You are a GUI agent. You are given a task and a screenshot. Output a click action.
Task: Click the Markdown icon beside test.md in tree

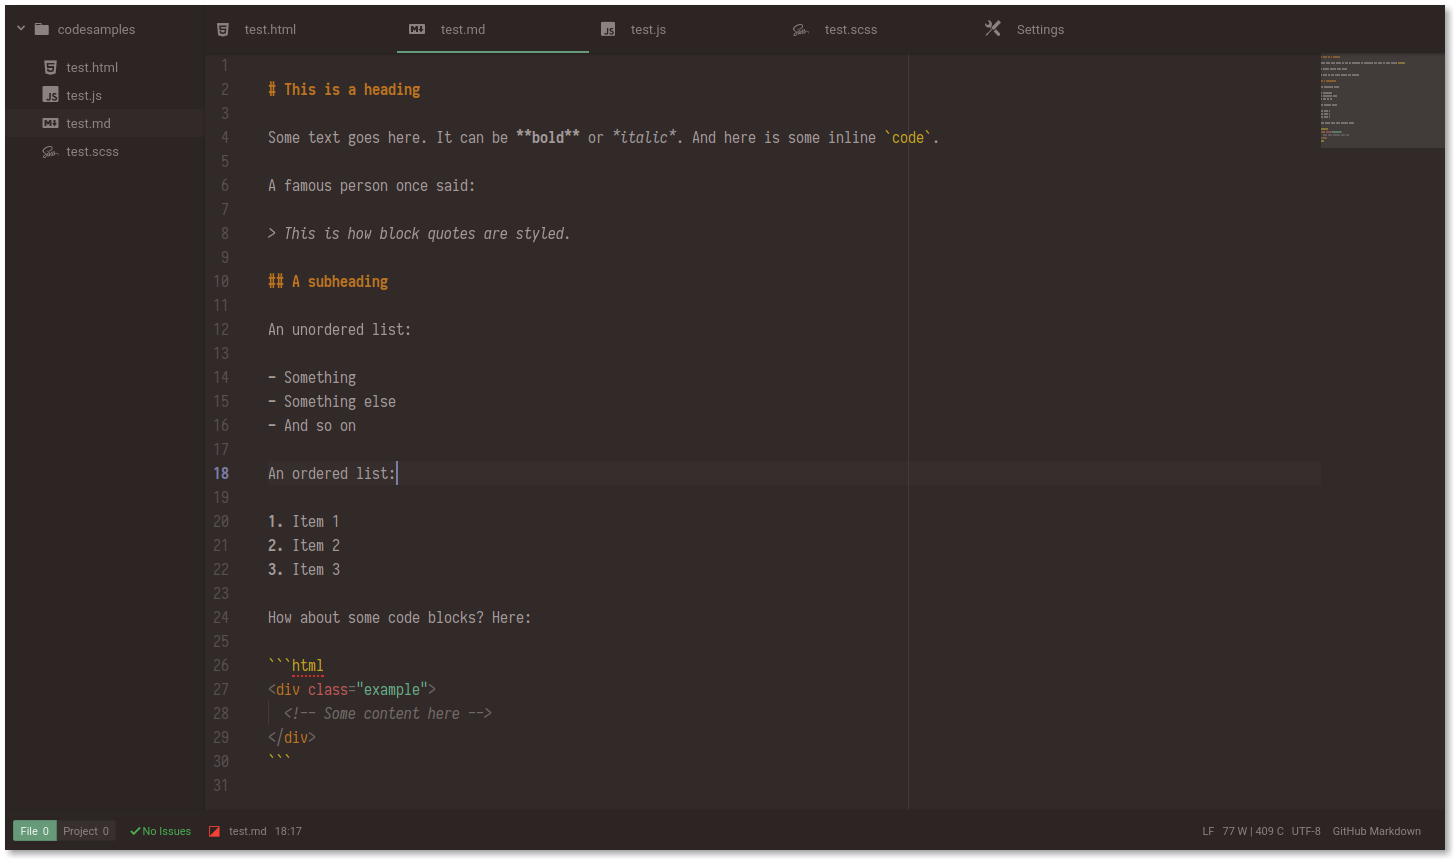50,123
